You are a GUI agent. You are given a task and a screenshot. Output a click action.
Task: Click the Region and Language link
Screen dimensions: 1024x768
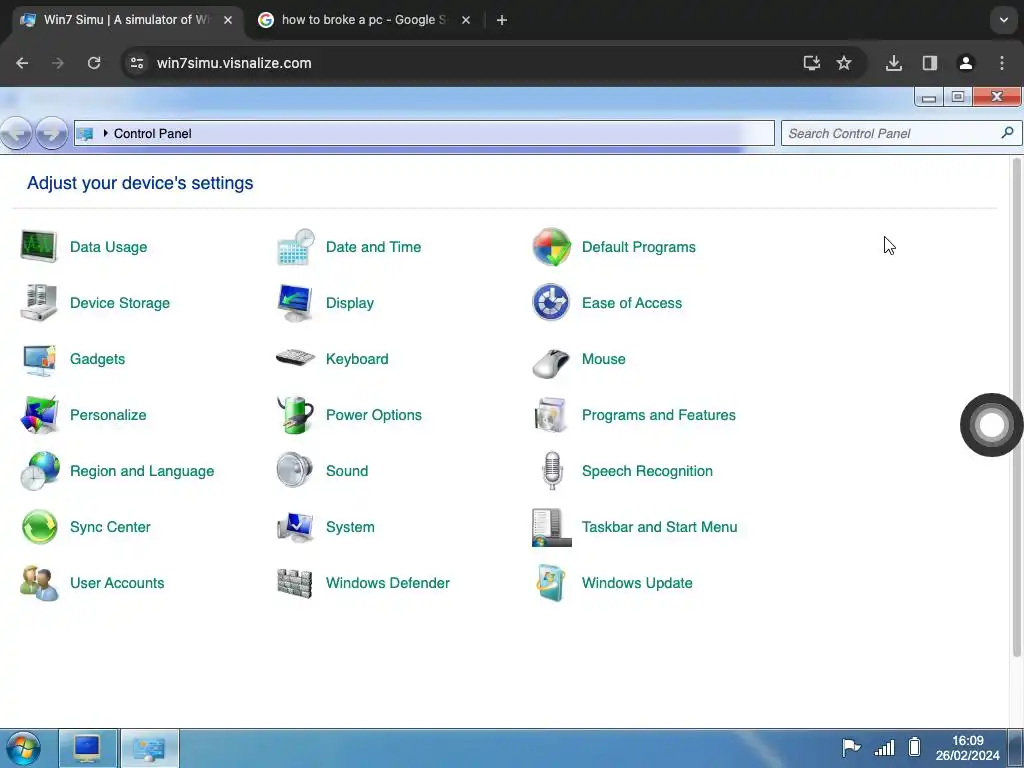[x=142, y=471]
